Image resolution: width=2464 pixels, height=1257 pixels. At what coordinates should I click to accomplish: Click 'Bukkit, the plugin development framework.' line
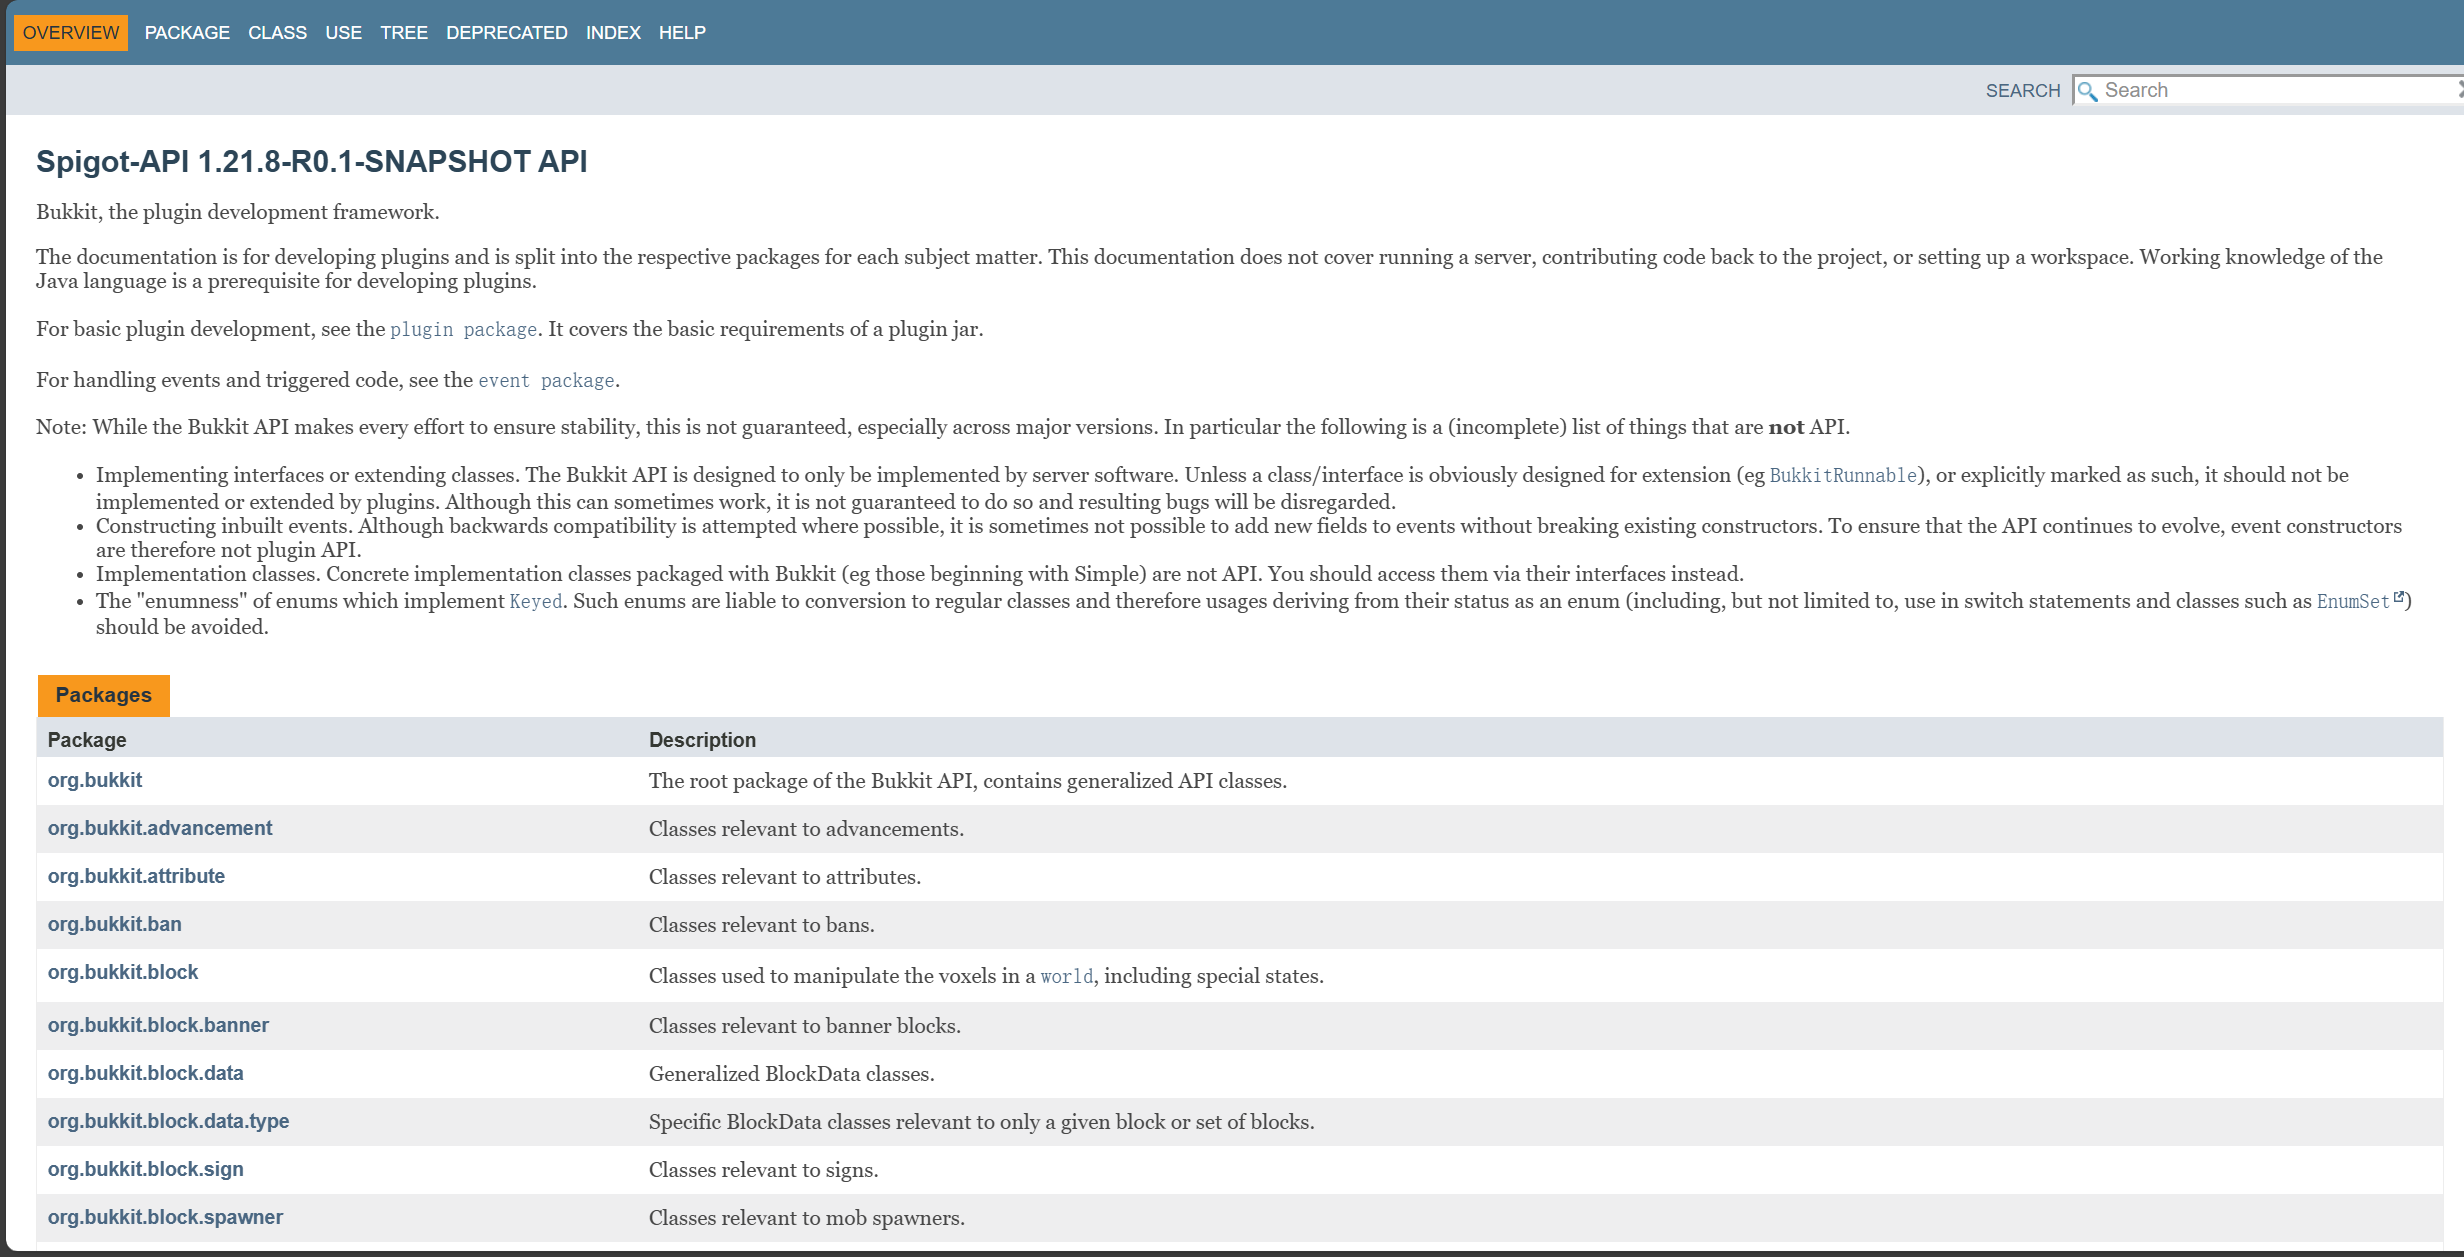[238, 212]
